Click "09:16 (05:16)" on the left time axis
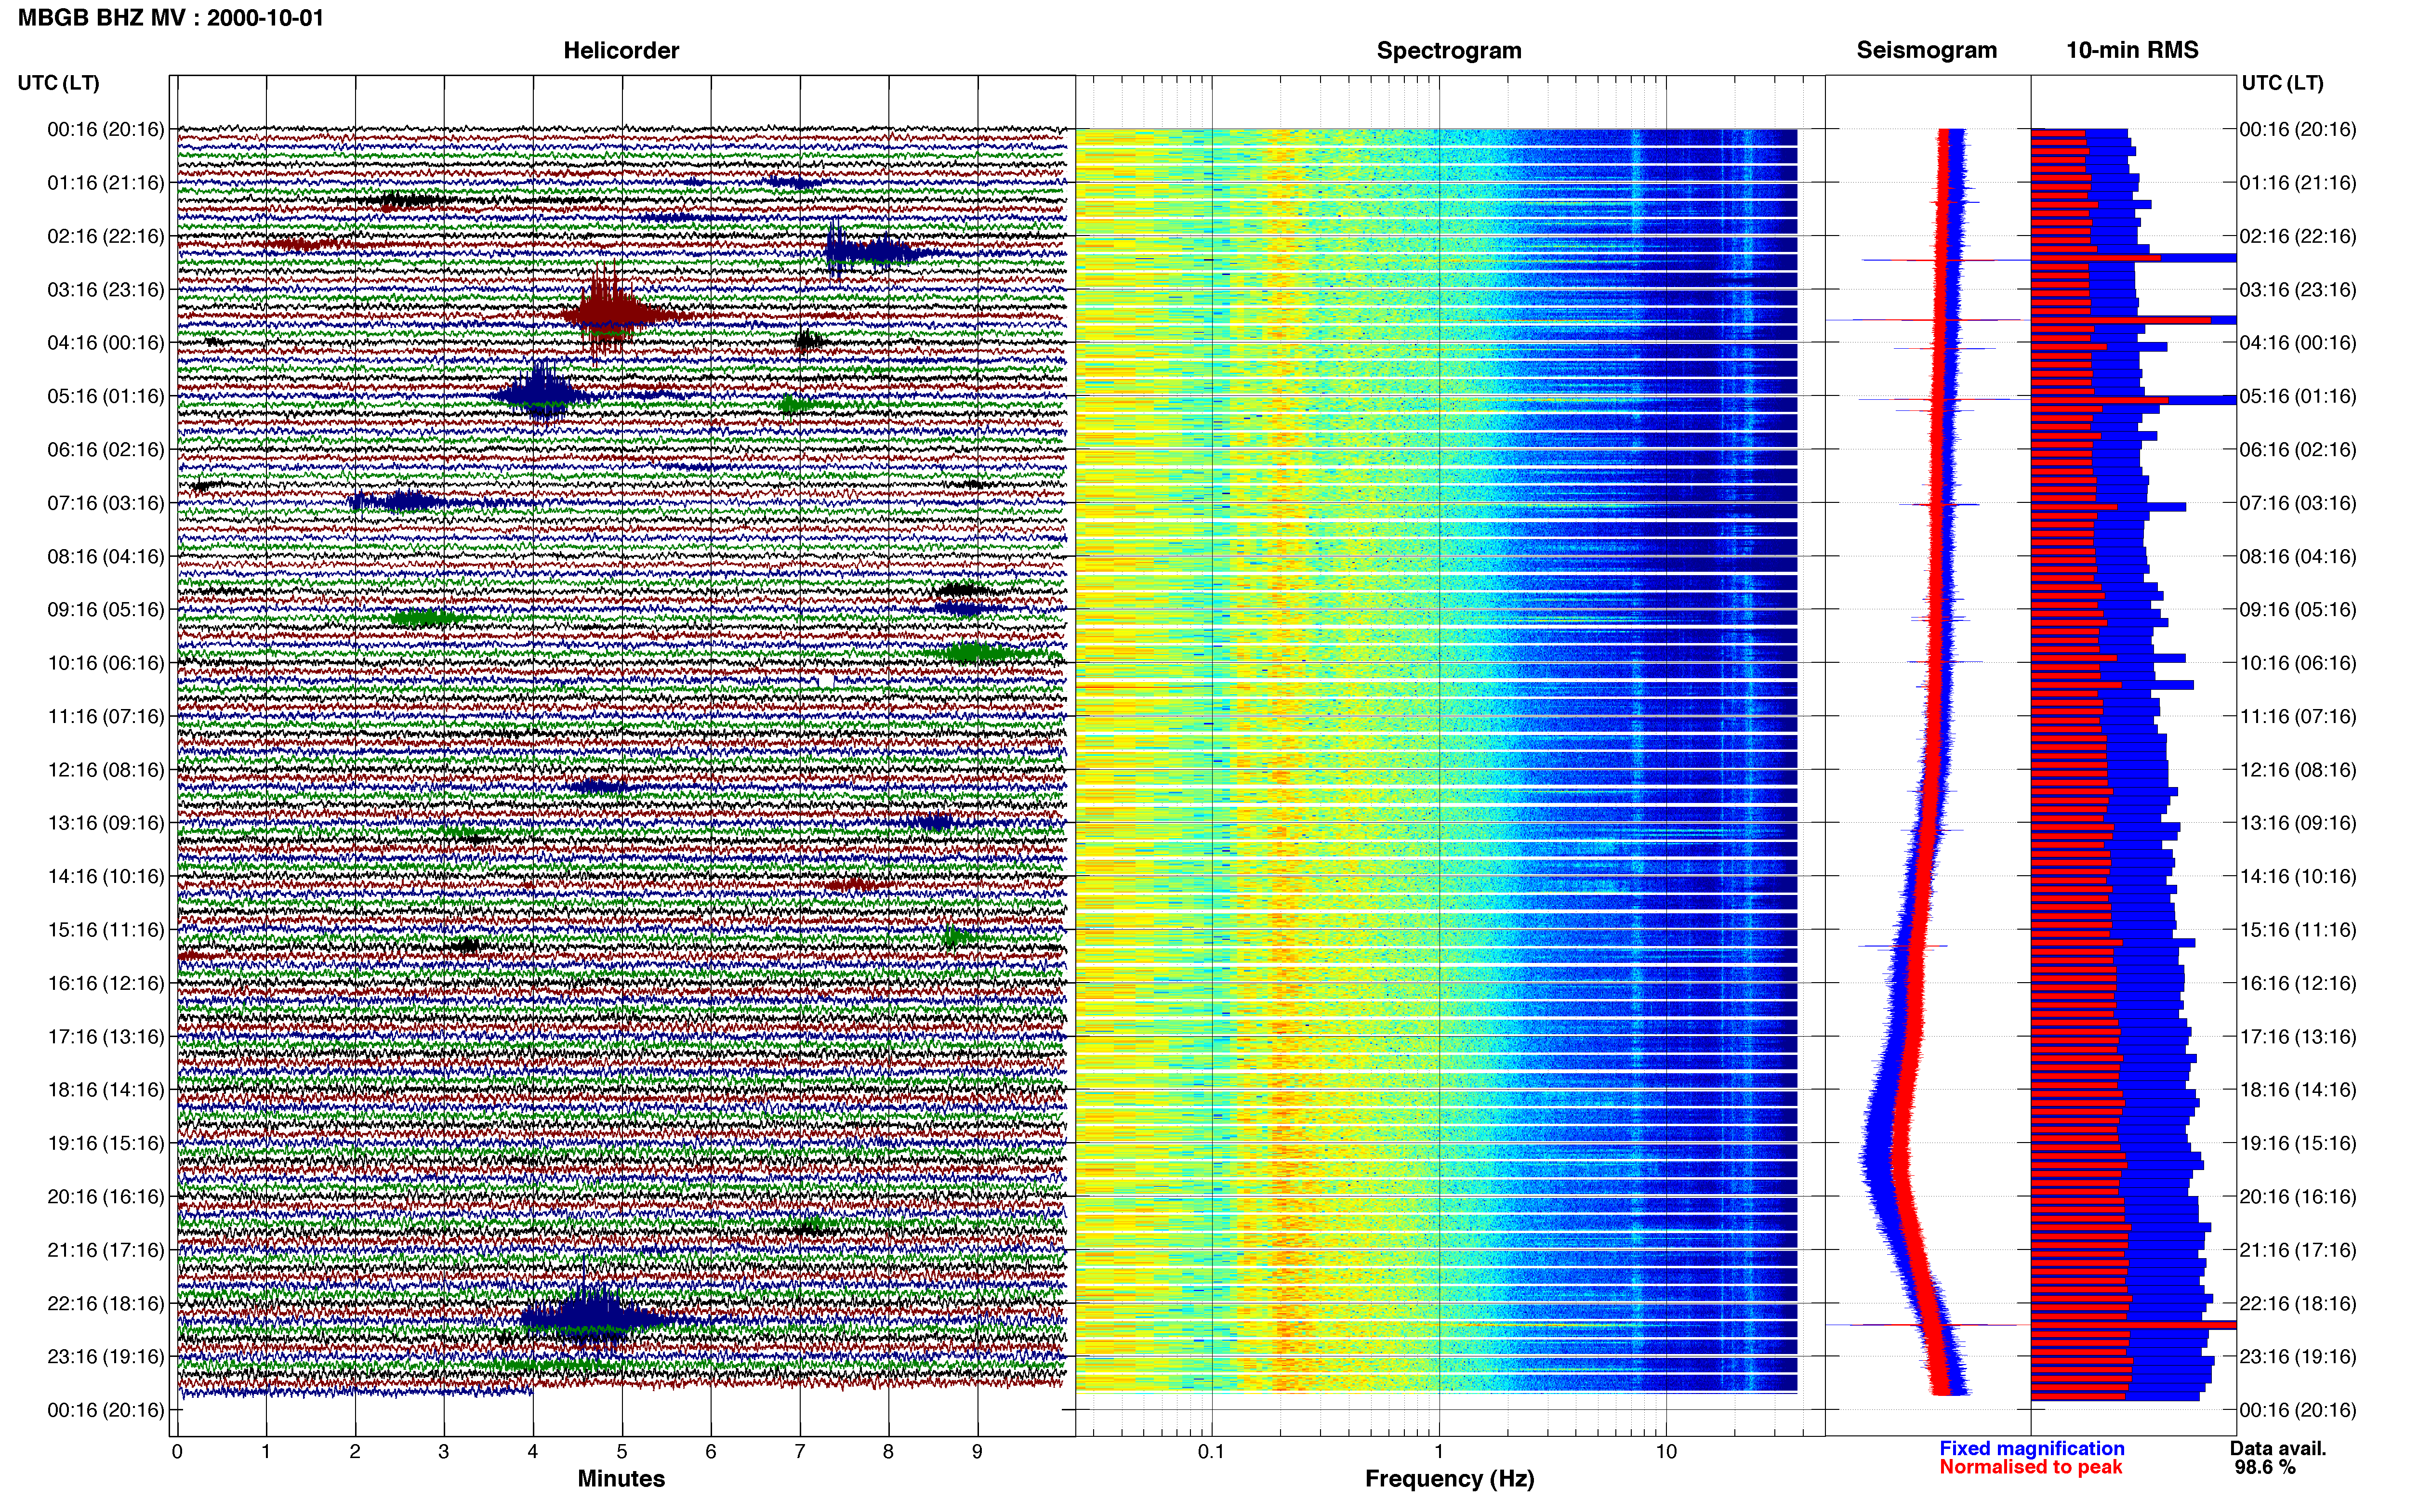This screenshot has width=2418, height=1512. (106, 610)
